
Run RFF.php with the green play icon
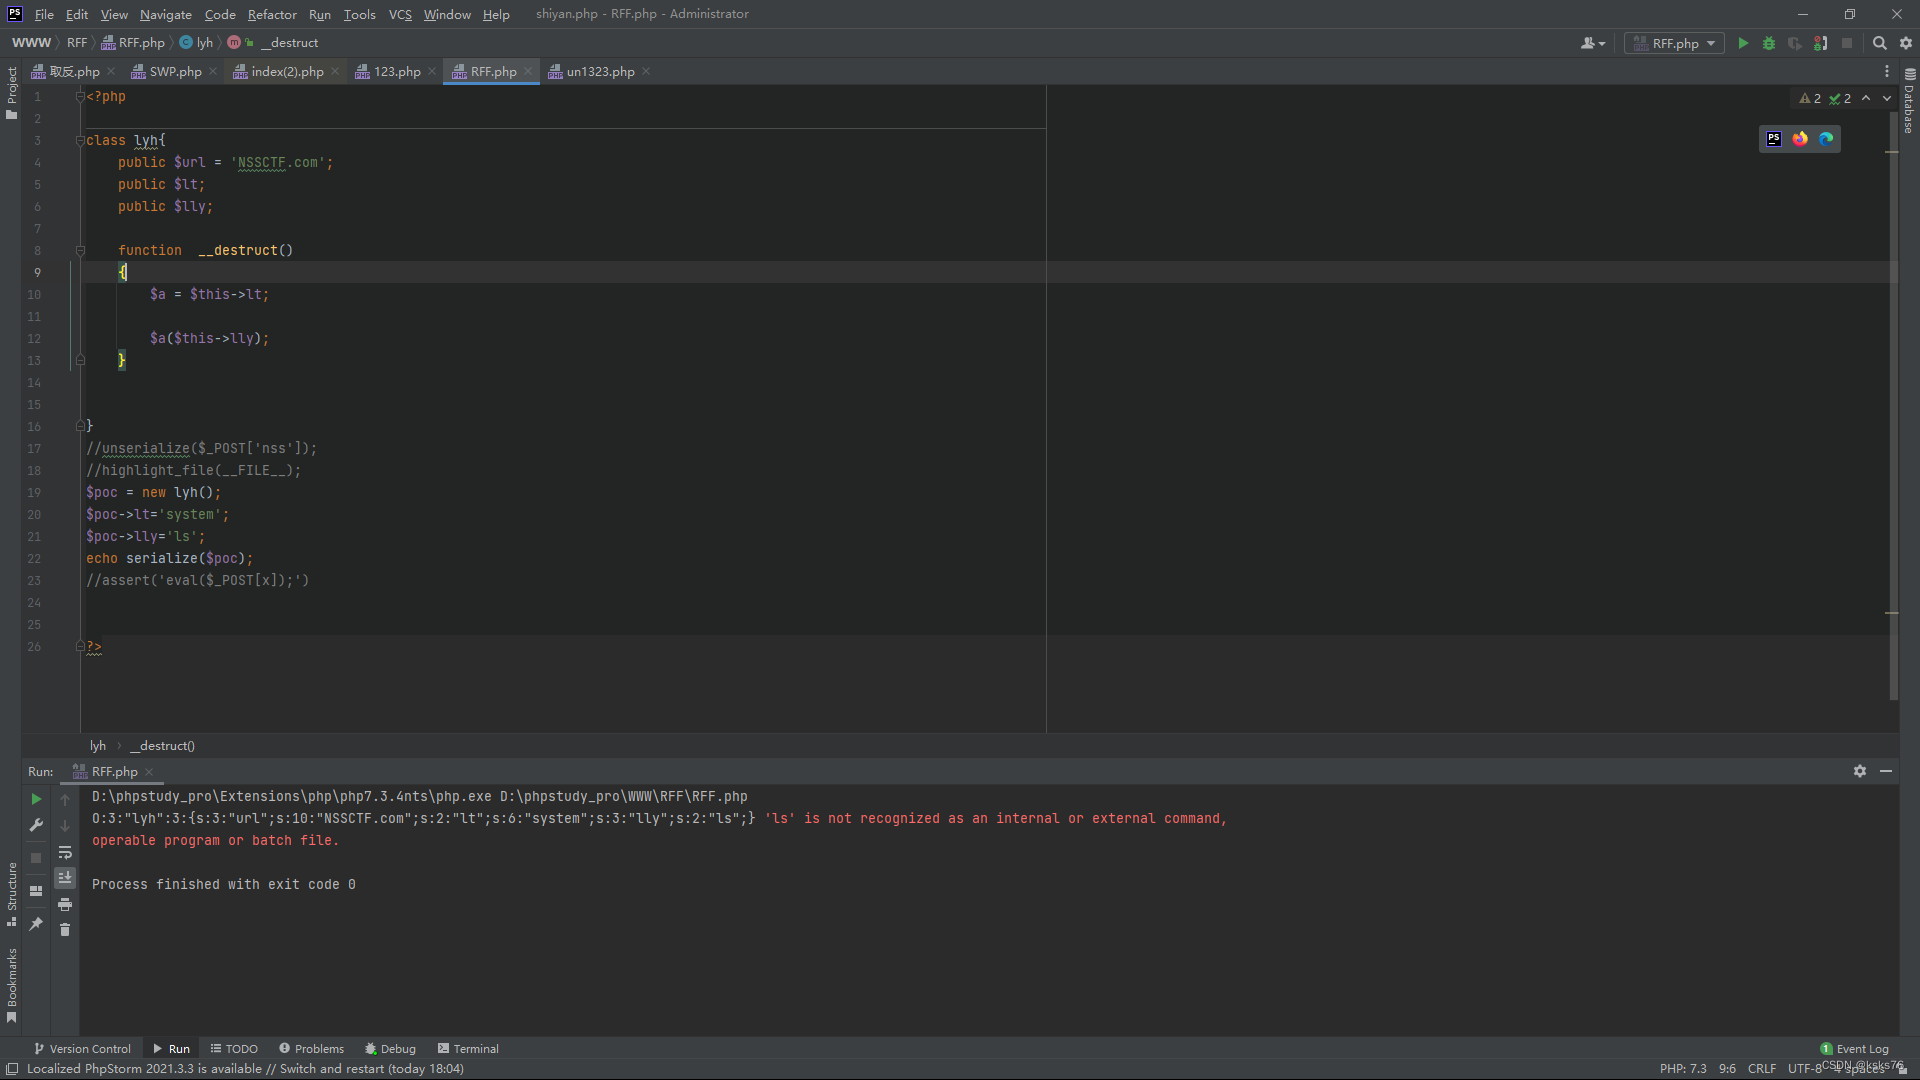[x=1743, y=43]
